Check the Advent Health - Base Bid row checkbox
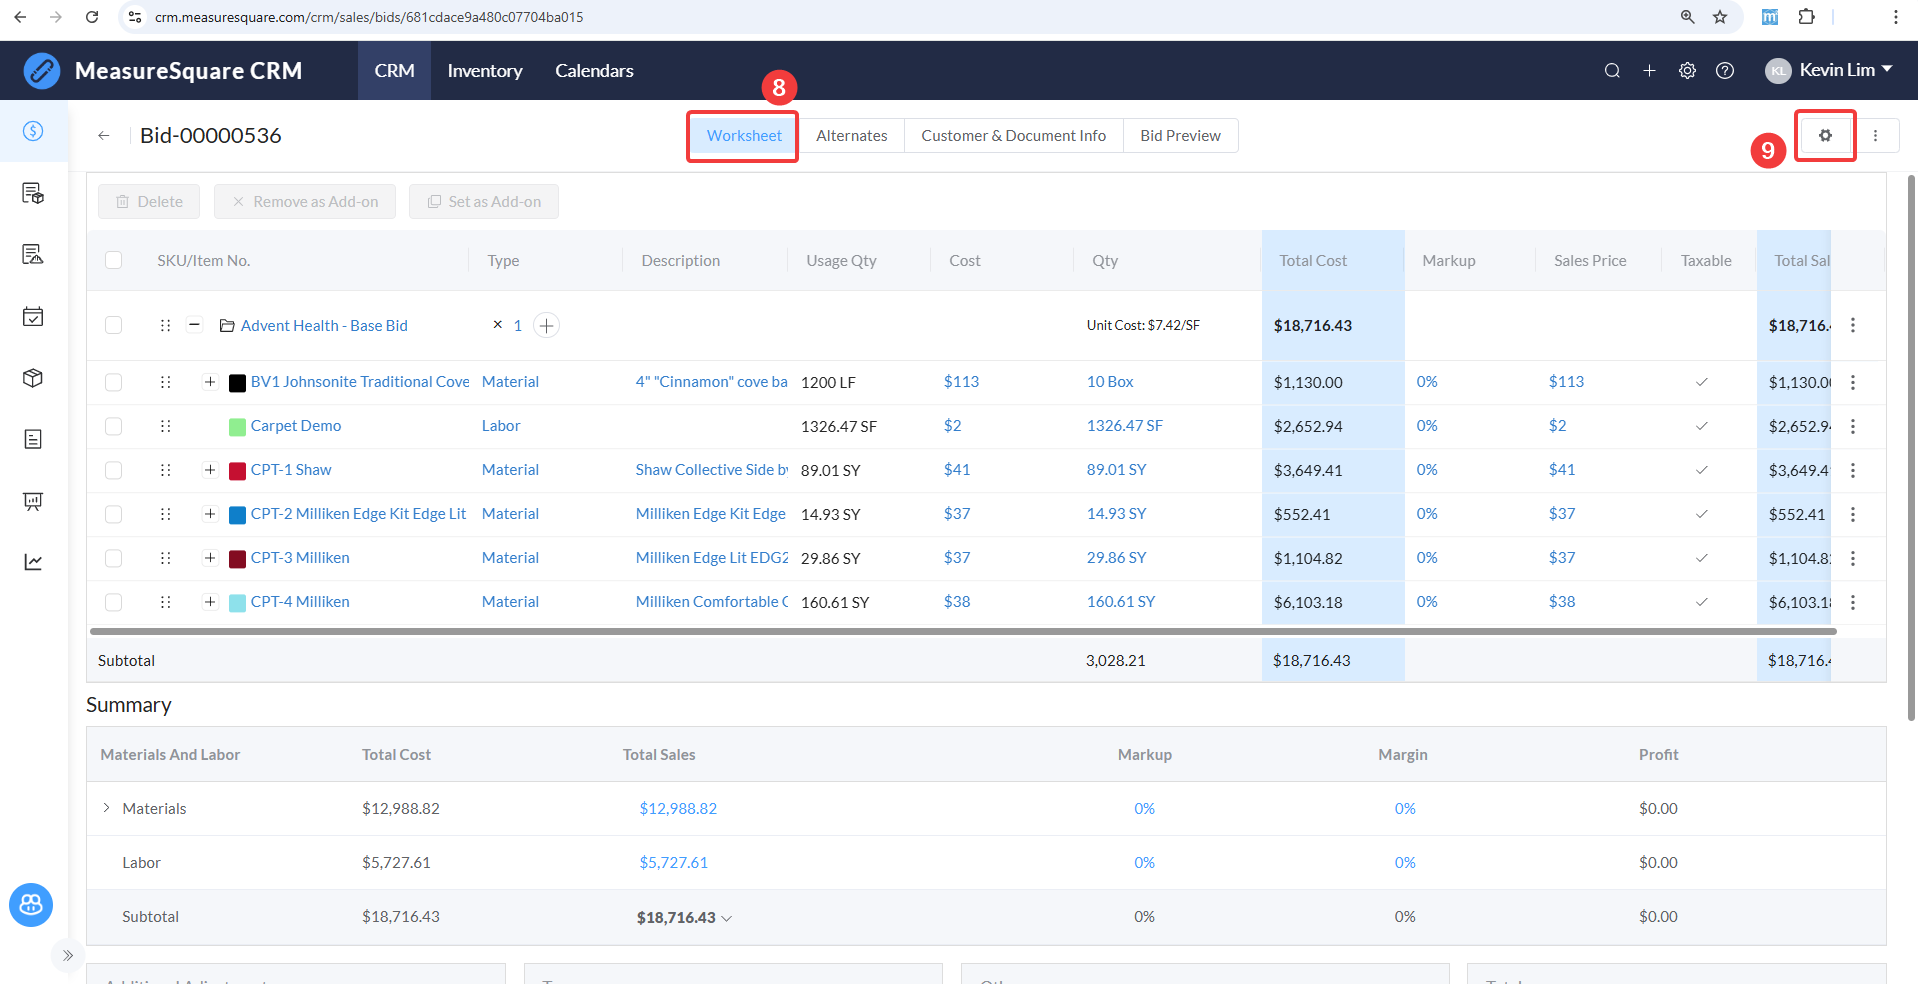Viewport: 1918px width, 984px height. pyautogui.click(x=114, y=325)
